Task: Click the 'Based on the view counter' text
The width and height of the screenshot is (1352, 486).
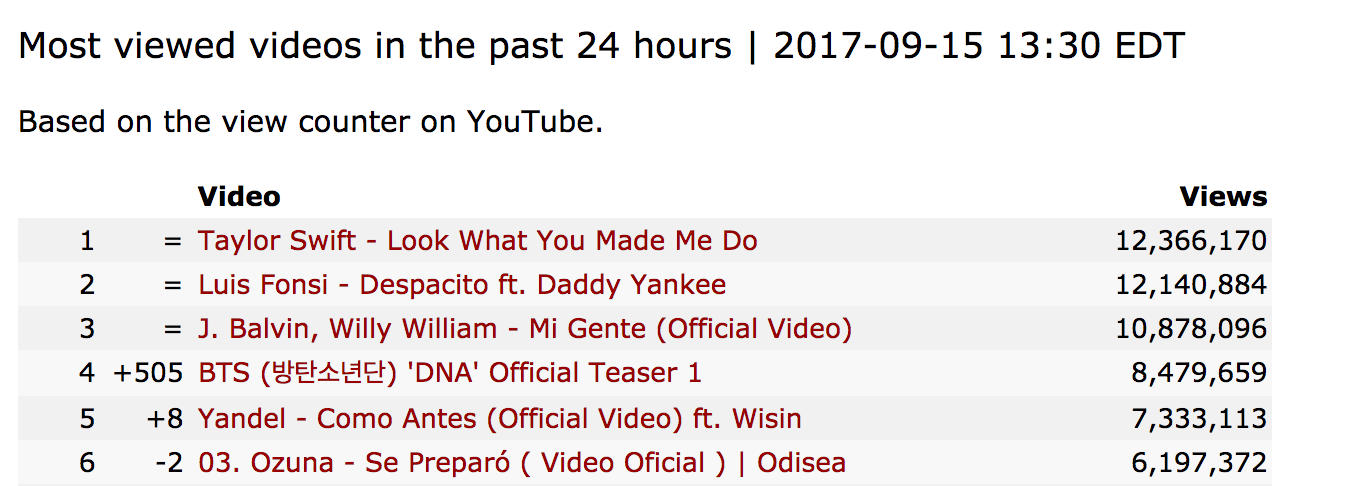Action: click(310, 122)
